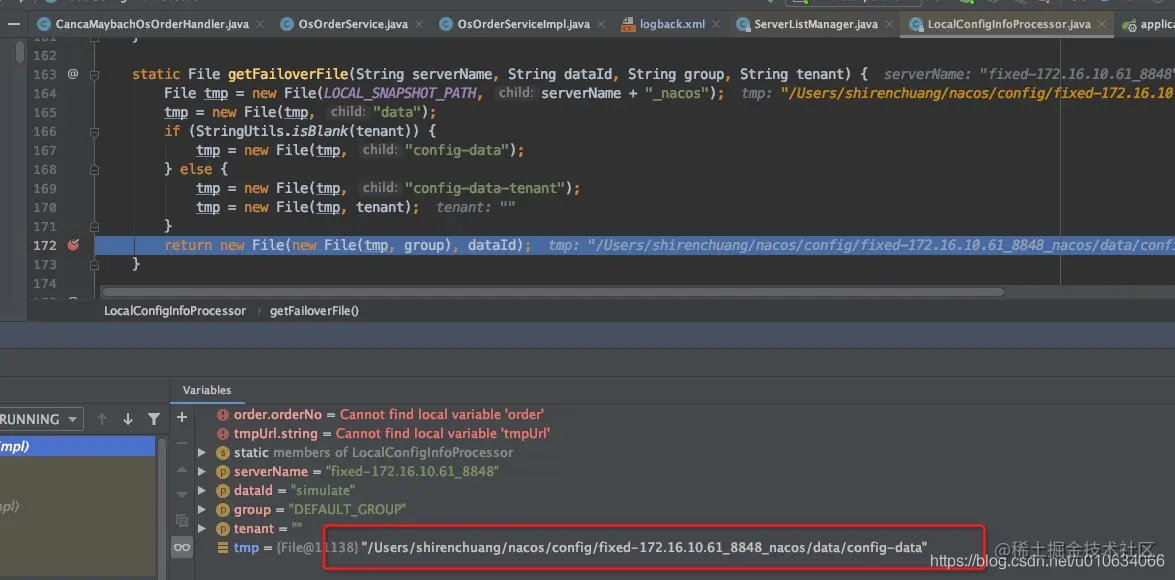The image size is (1175, 580).
Task: Go to the previous frame with the up arrow
Action: 102,419
